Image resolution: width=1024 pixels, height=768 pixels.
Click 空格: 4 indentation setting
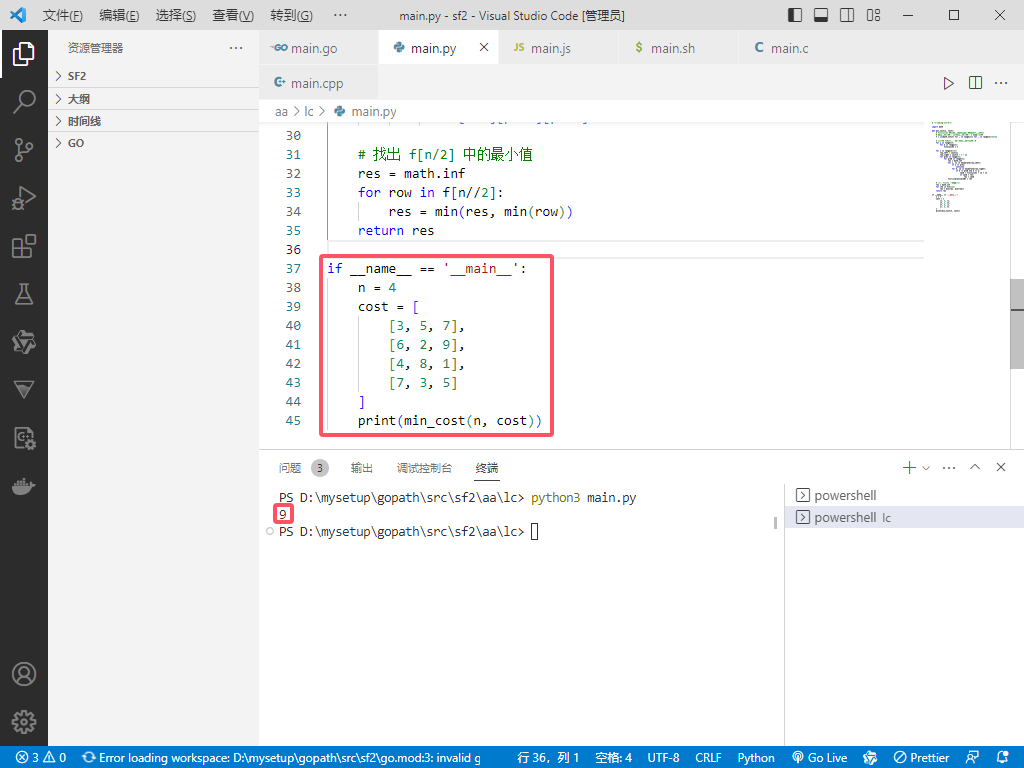(613, 758)
